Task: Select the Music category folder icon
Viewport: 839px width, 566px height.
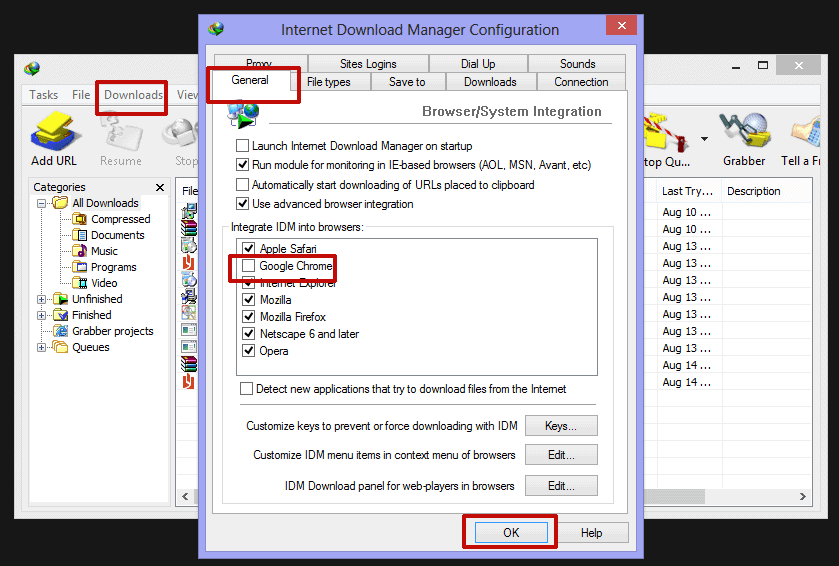Action: [79, 251]
